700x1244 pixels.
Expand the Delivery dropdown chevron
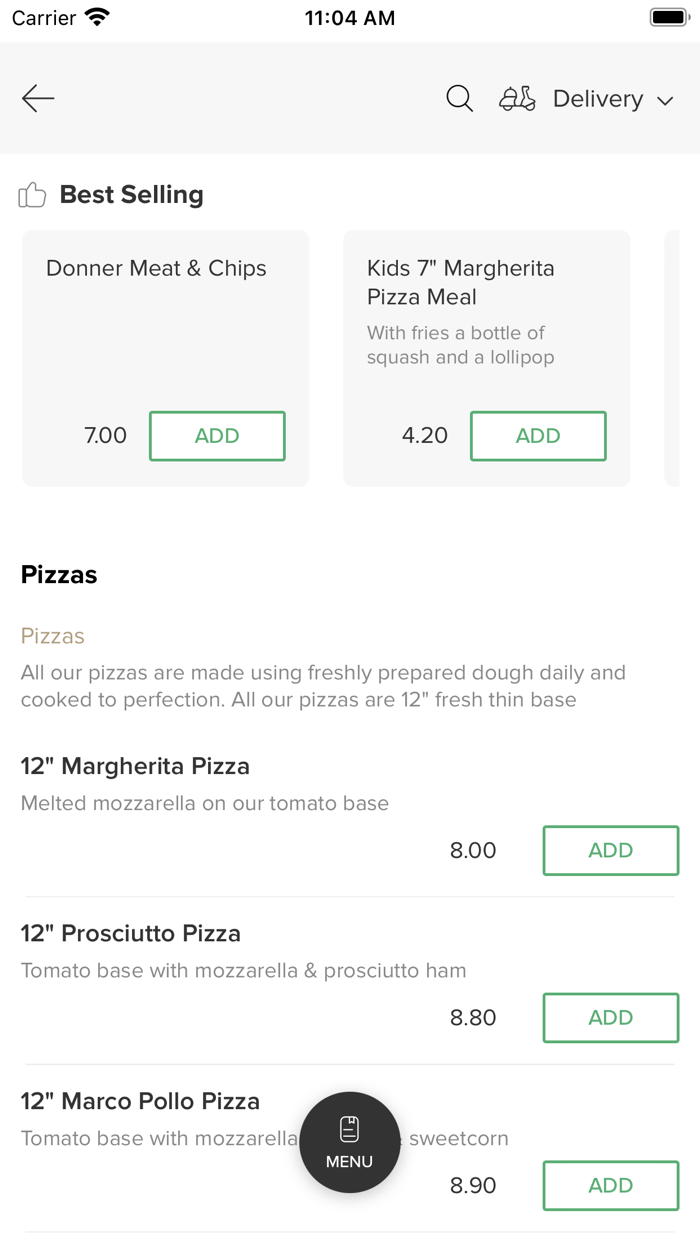coord(665,100)
